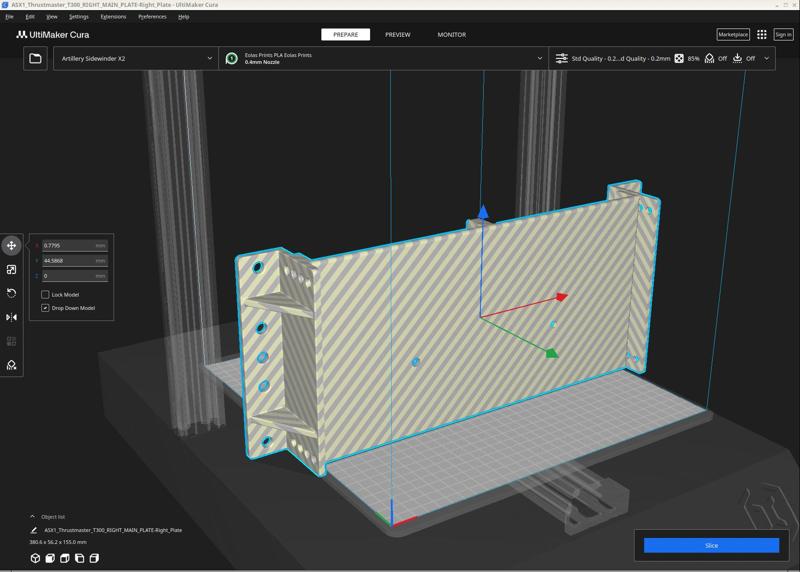The height and width of the screenshot is (572, 800).
Task: Click the model dimensions text 380.6 x 56.2 x 155.0 mm
Action: (x=58, y=542)
